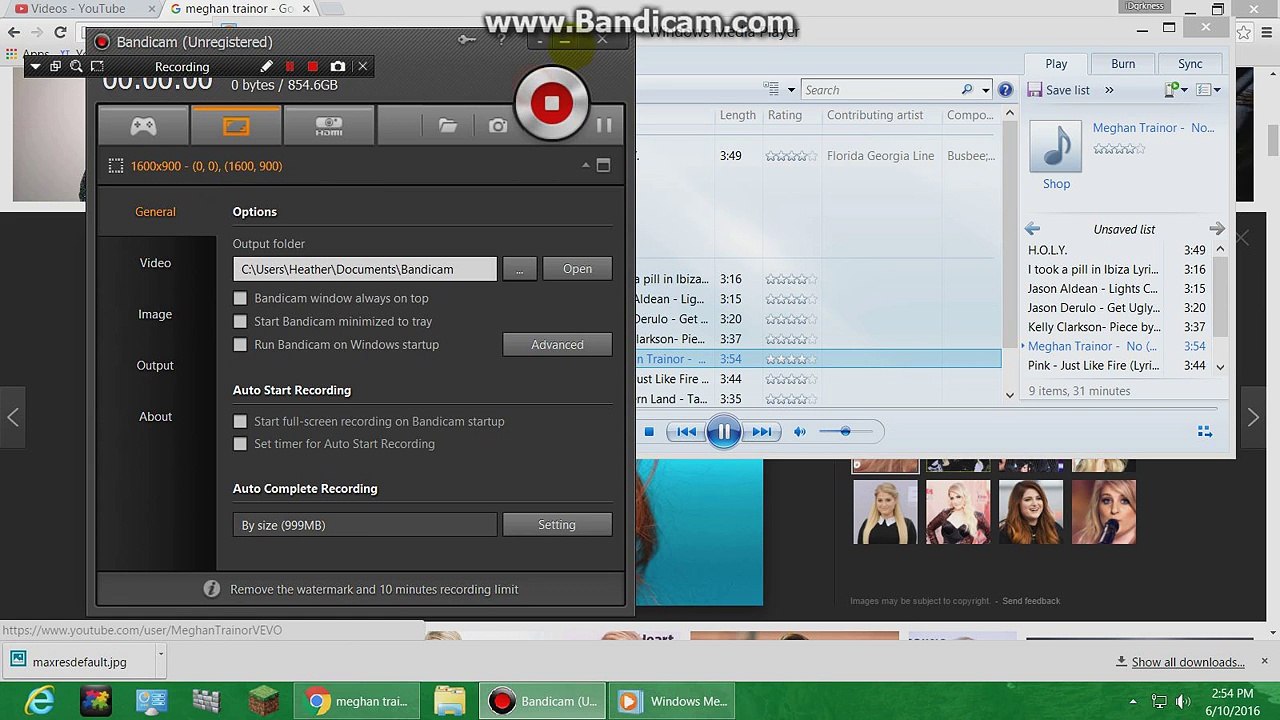
Task: Click the red pause icon on recording bar
Action: coord(290,67)
